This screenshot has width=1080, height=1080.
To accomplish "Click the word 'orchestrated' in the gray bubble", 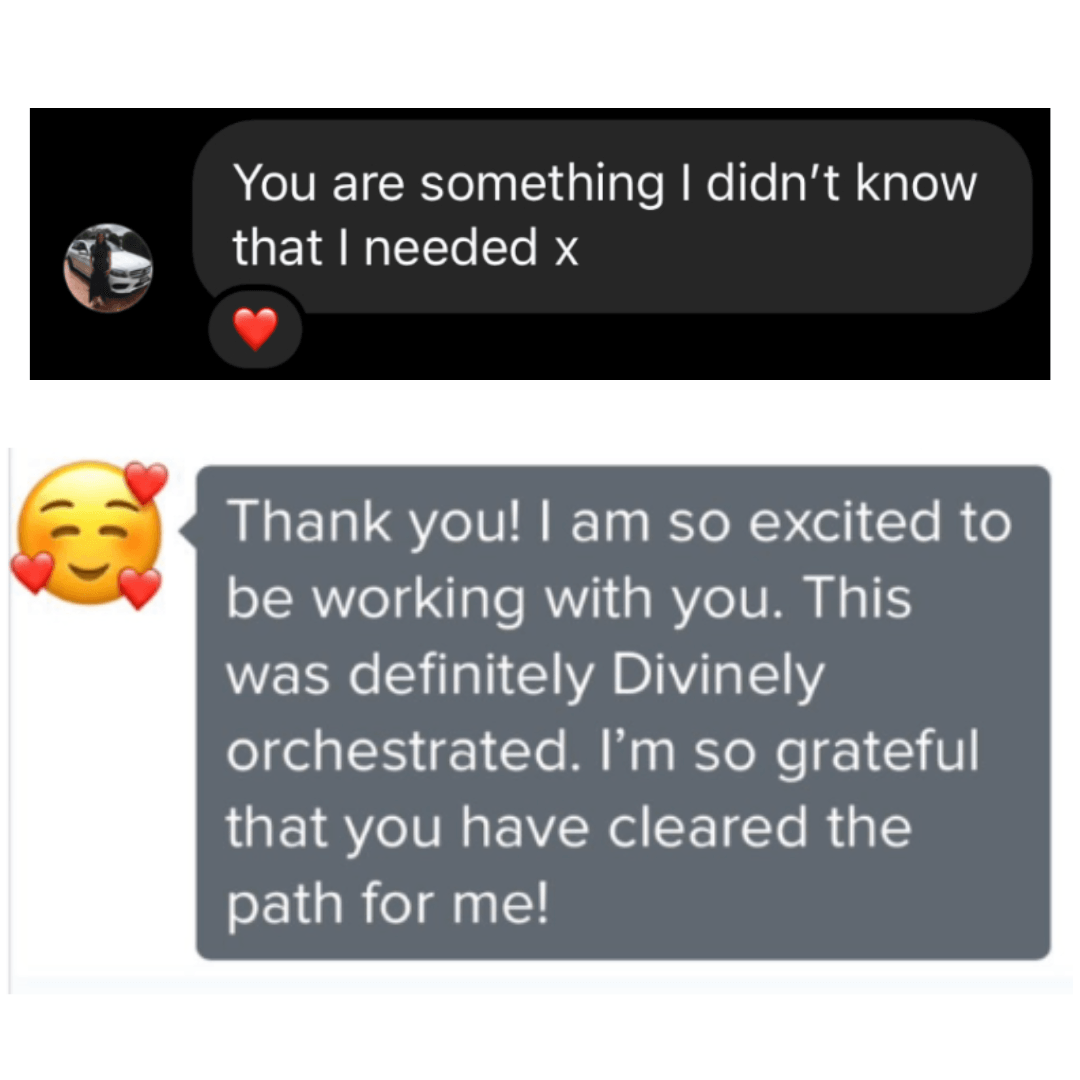I will 399,750.
